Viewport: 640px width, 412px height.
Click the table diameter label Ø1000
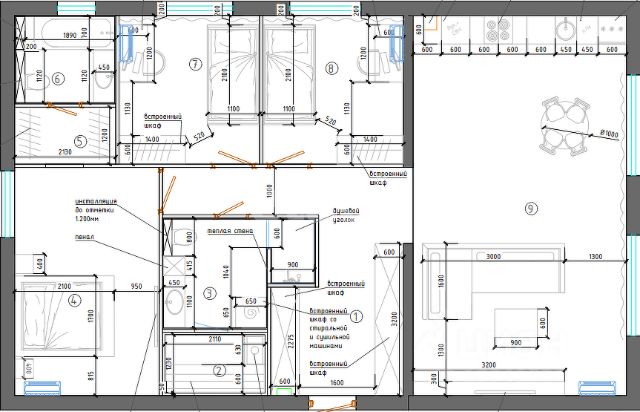tap(610, 134)
